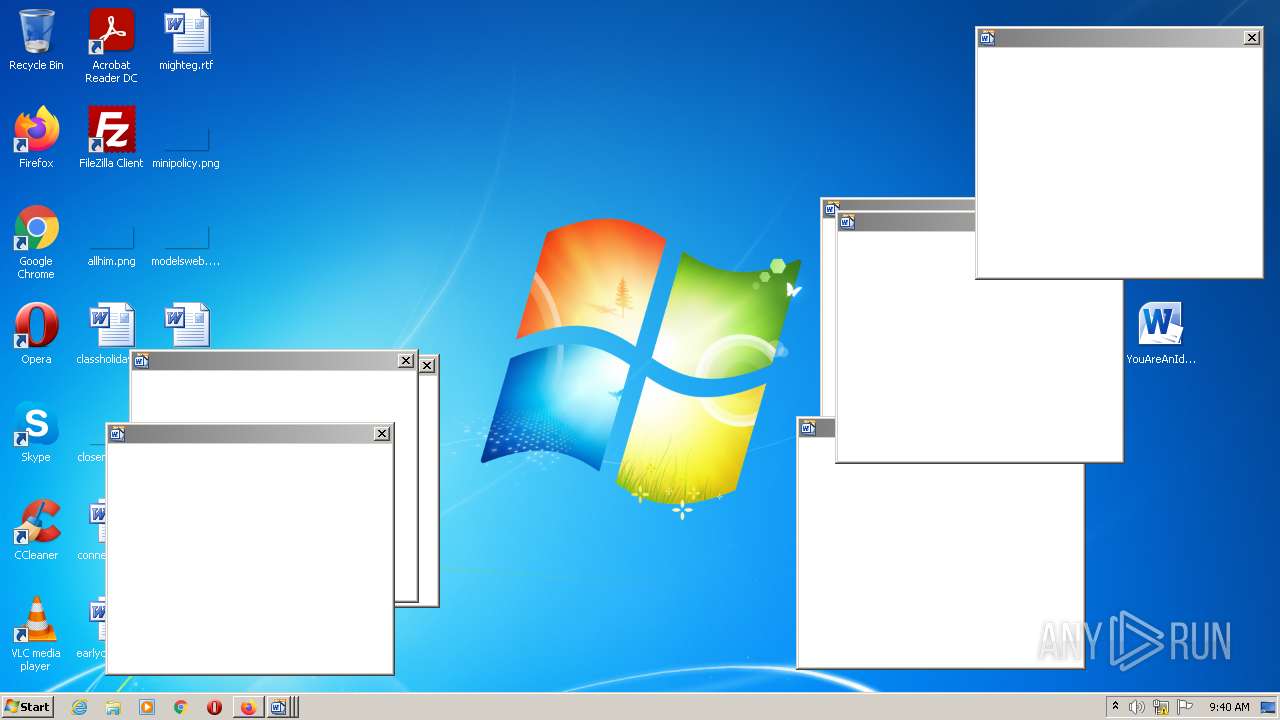Select the FileZilla Client desktop shortcut
This screenshot has height=720, width=1280.
click(111, 138)
